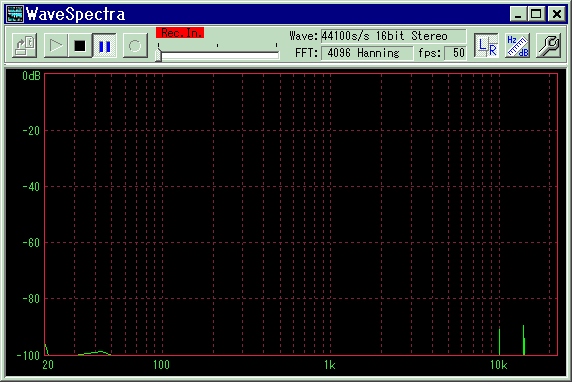The height and width of the screenshot is (384, 572).
Task: Click the spectrum peak just after 10k
Action: pyautogui.click(x=499, y=342)
